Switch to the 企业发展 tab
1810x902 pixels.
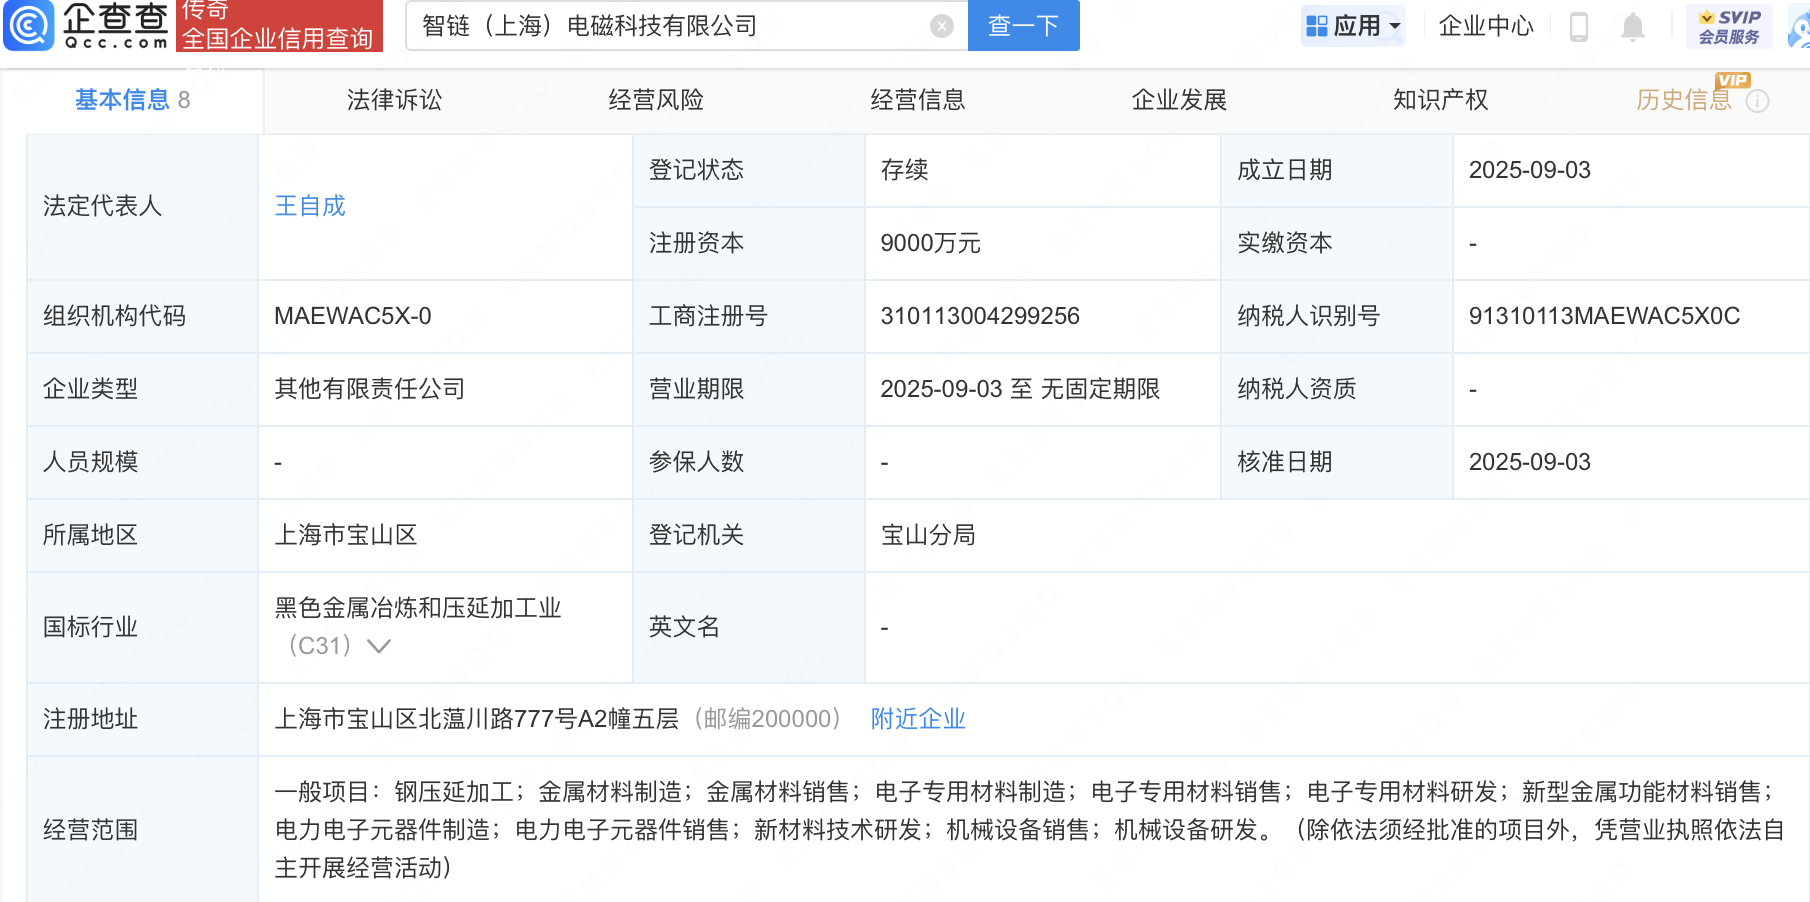point(1179,100)
